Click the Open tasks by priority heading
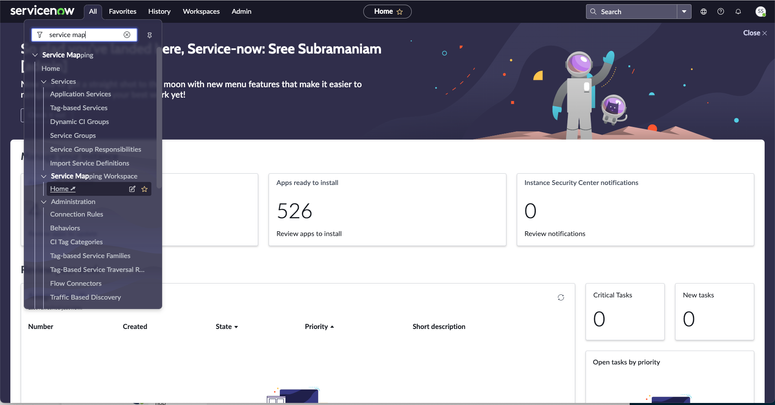Screen dimensions: 775x405 coord(626,362)
